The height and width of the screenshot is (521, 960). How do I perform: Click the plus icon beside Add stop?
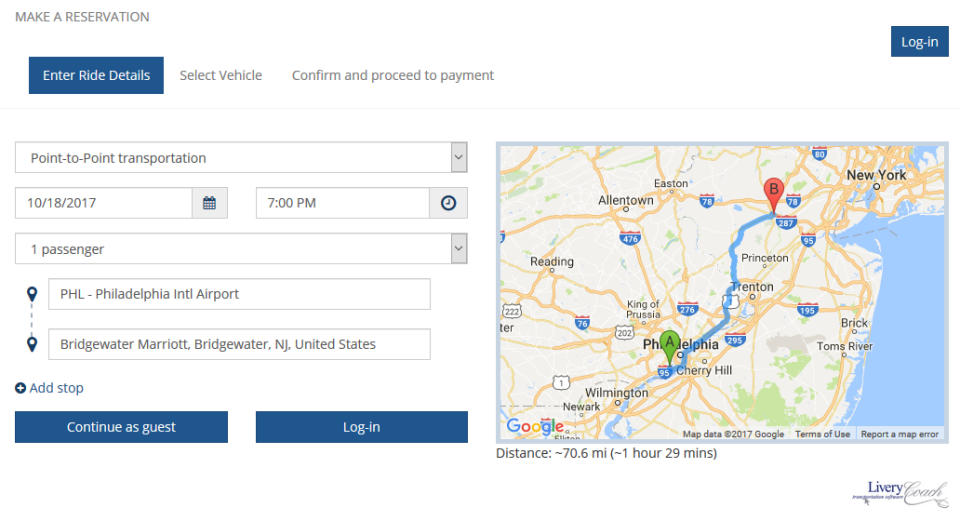pyautogui.click(x=20, y=388)
